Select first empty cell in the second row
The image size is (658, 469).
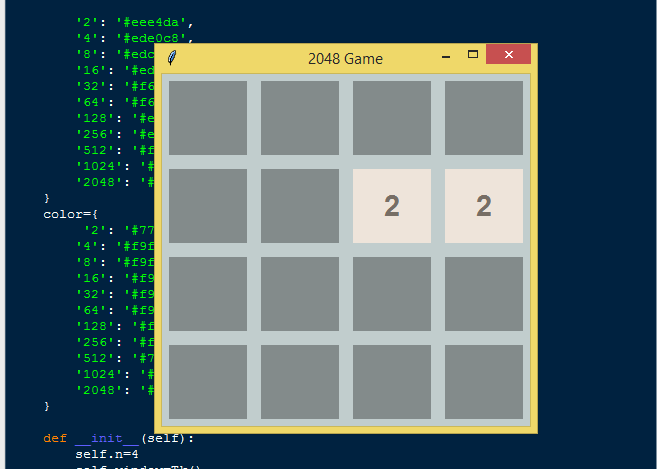coord(208,206)
